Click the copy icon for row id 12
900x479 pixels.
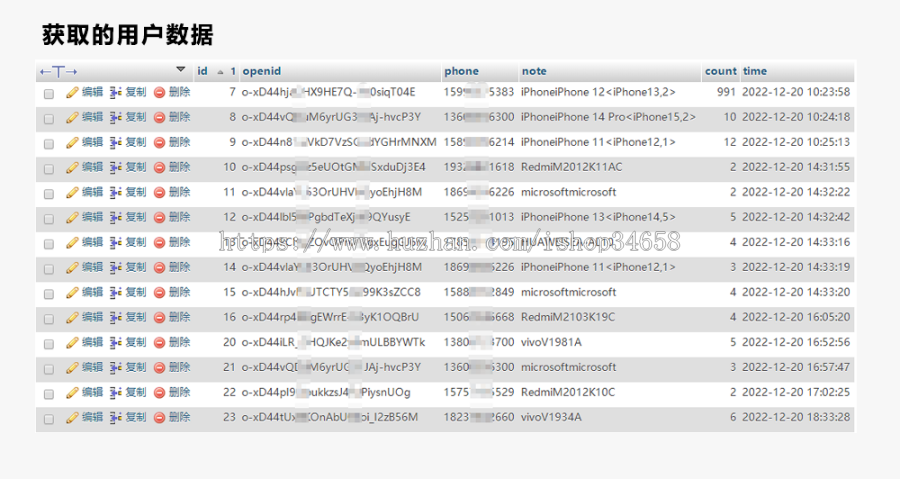point(115,217)
